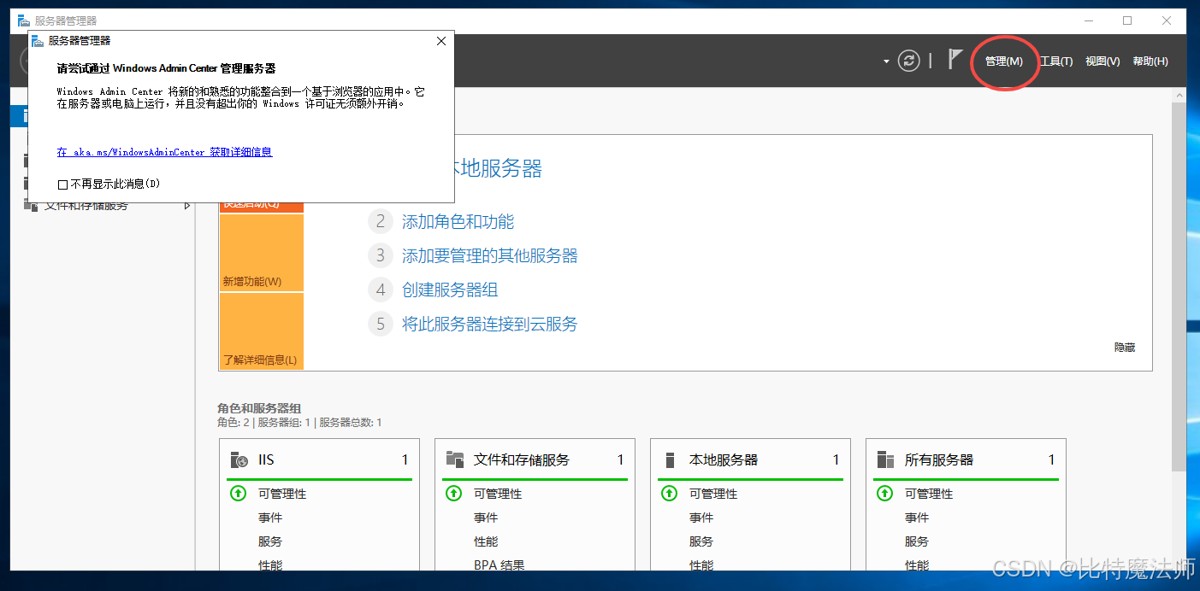Click the 所有服务器 tile icon
Screen dimensions: 1200x591
(x=885, y=460)
